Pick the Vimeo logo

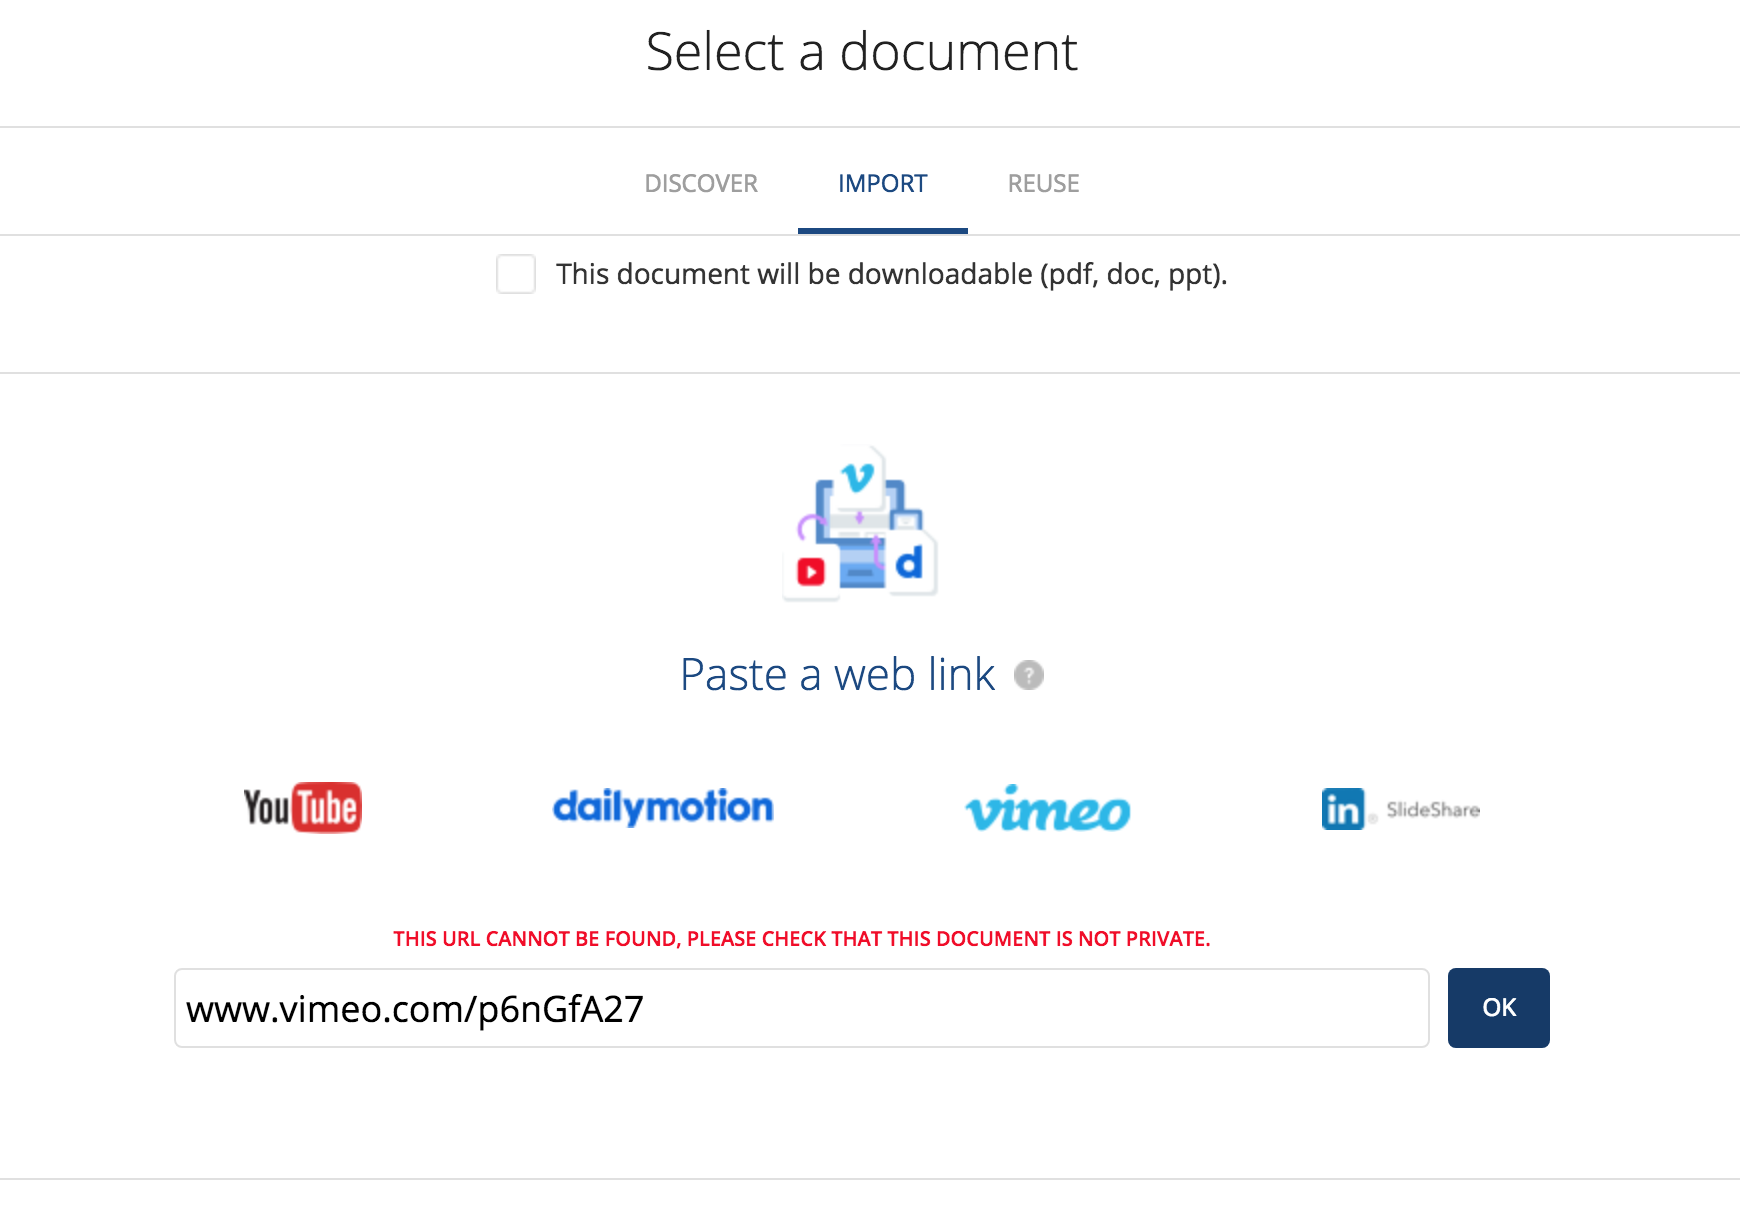(1047, 809)
